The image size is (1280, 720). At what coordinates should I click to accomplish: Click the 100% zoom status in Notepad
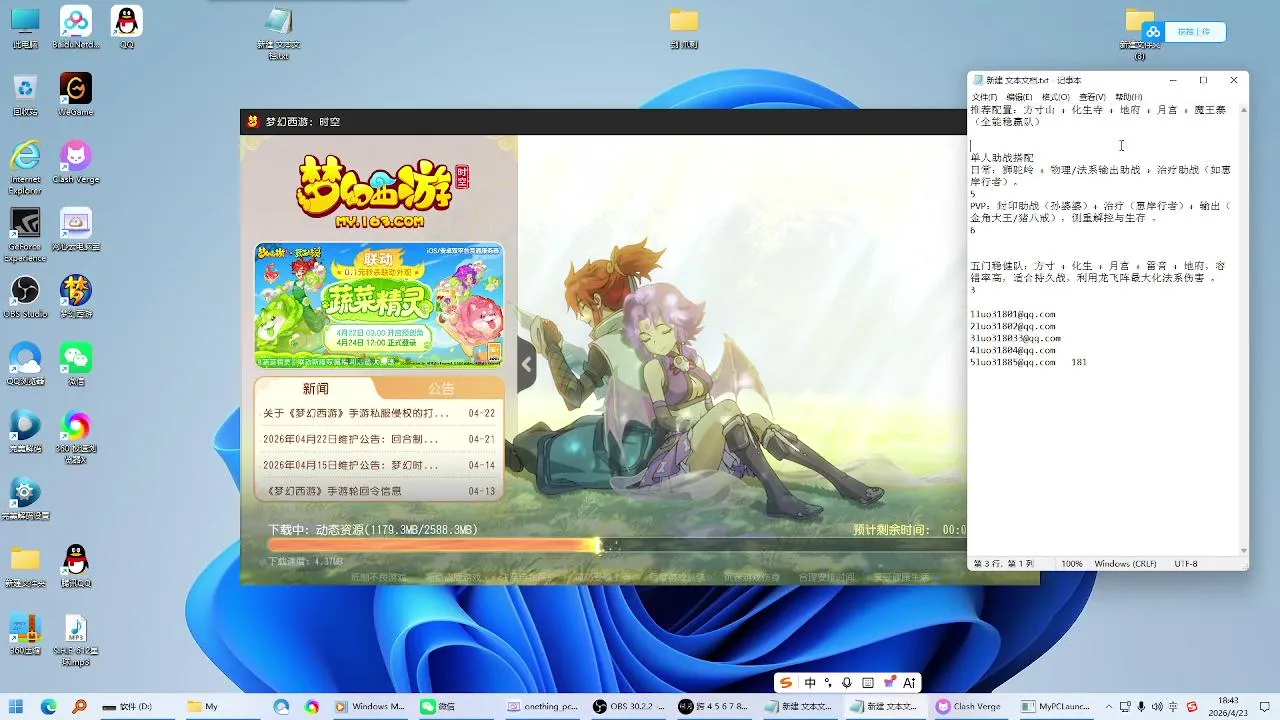pyautogui.click(x=1071, y=564)
